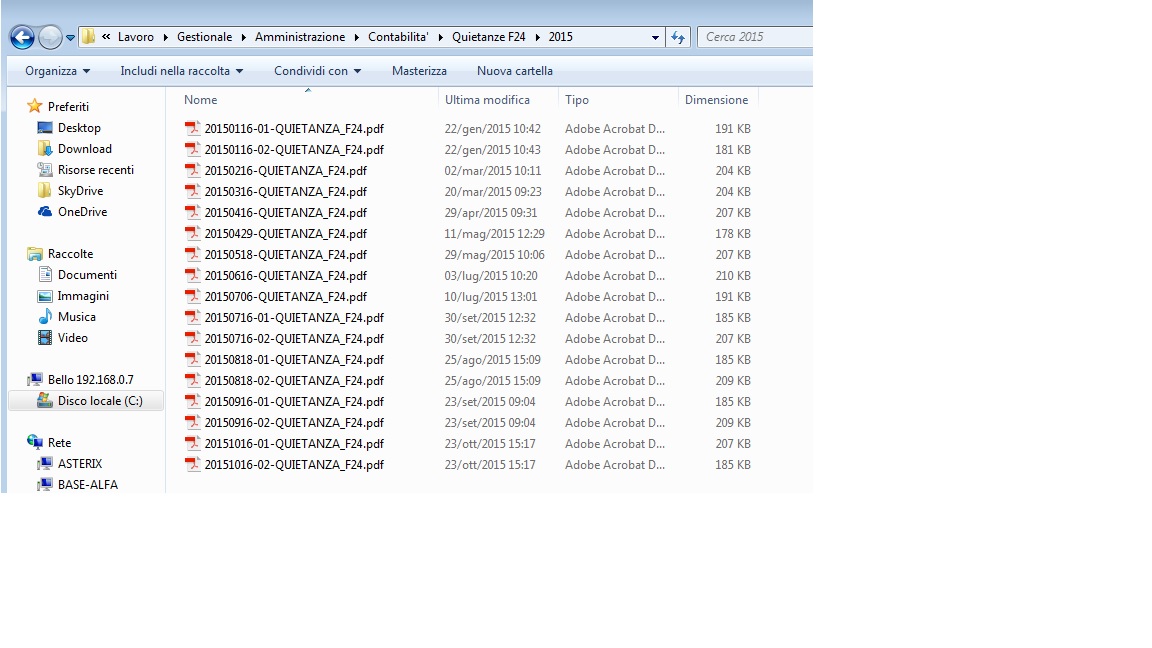The height and width of the screenshot is (648, 1152).
Task: Open network computer ASTERIX
Action: pos(79,464)
